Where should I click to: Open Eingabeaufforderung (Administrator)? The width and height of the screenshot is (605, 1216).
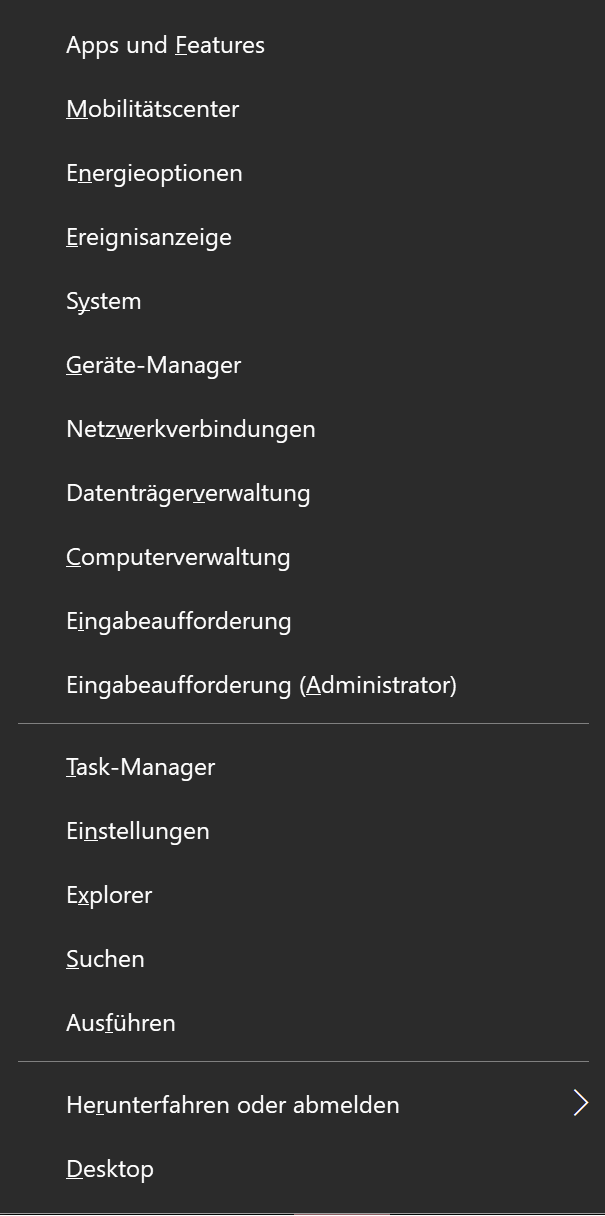click(261, 685)
